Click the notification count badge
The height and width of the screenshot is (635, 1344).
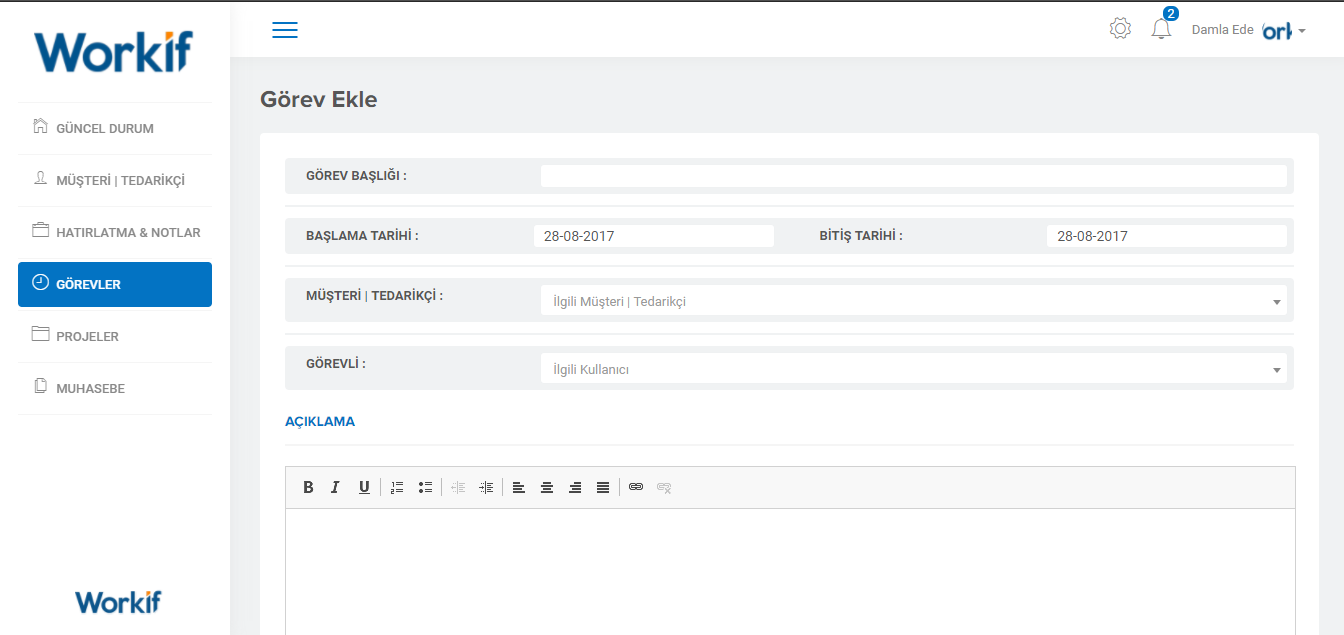tap(1171, 14)
